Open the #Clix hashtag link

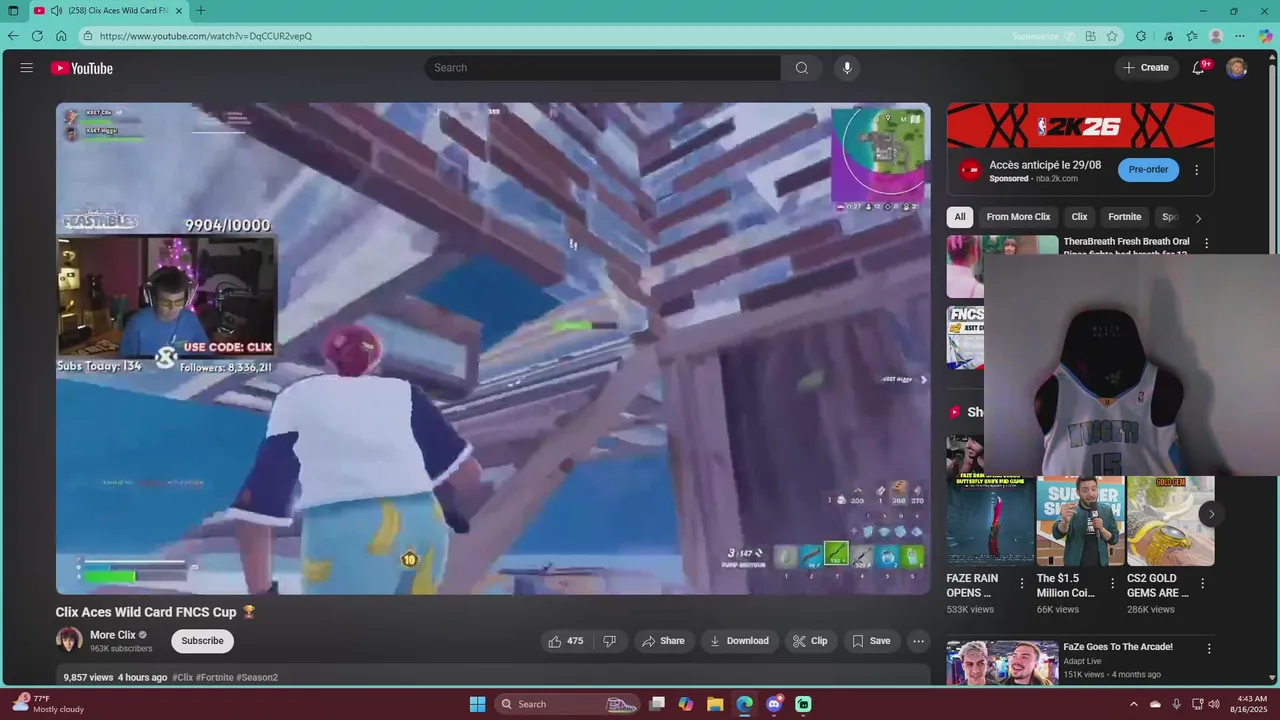click(x=183, y=677)
